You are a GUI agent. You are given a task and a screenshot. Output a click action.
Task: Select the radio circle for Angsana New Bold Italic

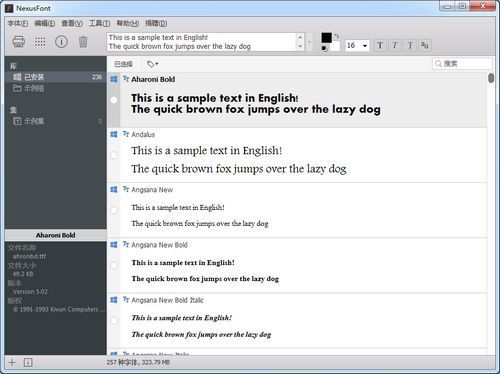[114, 321]
